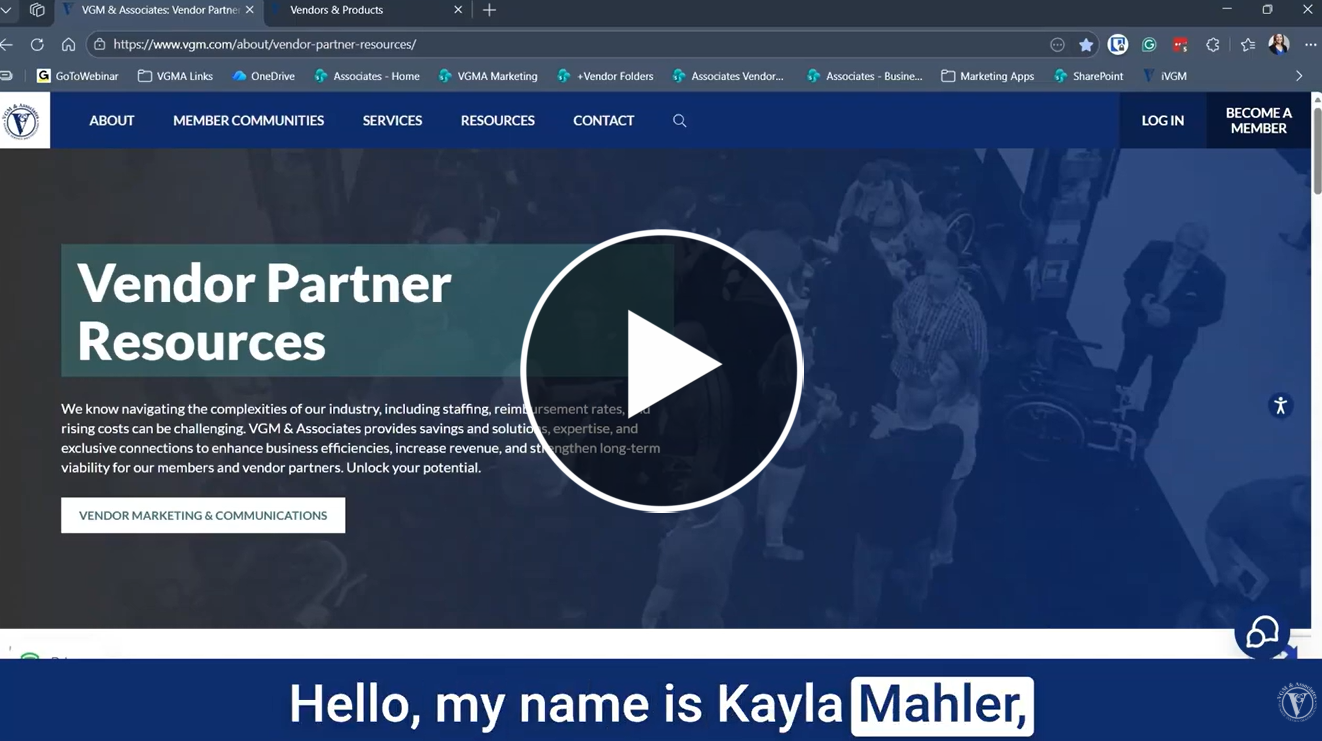Image resolution: width=1322 pixels, height=741 pixels.
Task: Open the live chat bubble icon
Action: click(1262, 632)
